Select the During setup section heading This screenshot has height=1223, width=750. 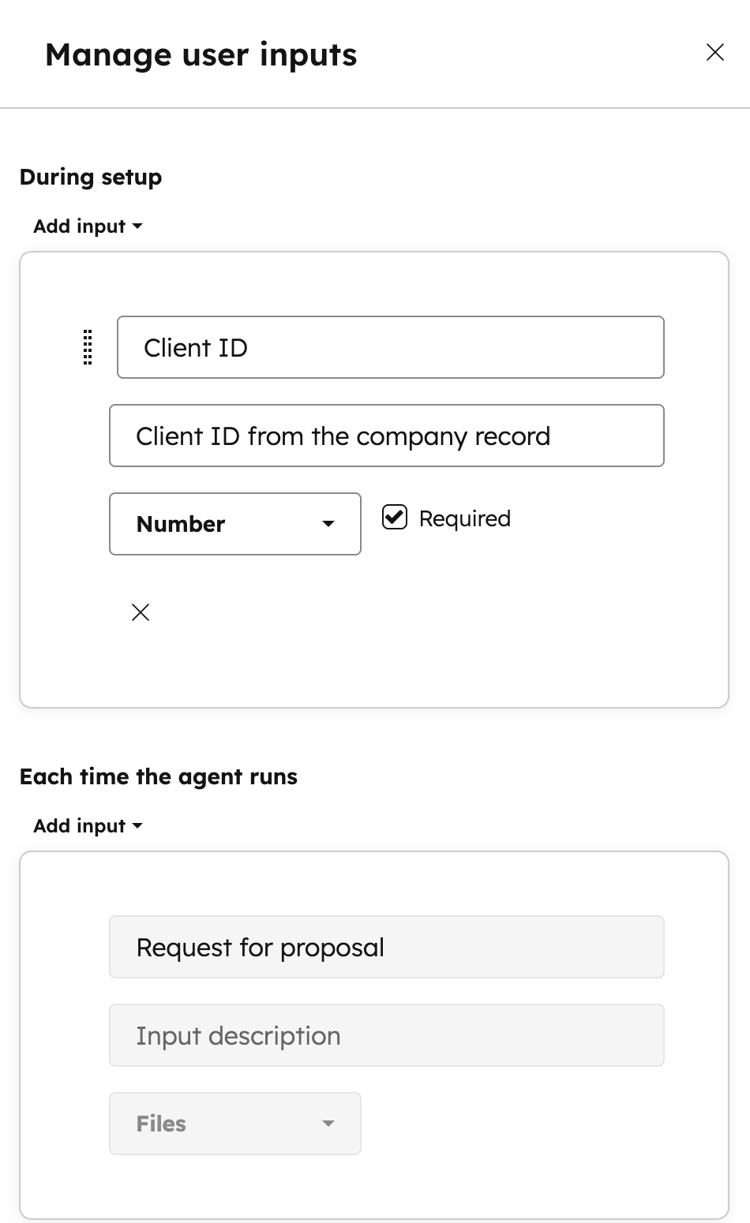[x=90, y=177]
